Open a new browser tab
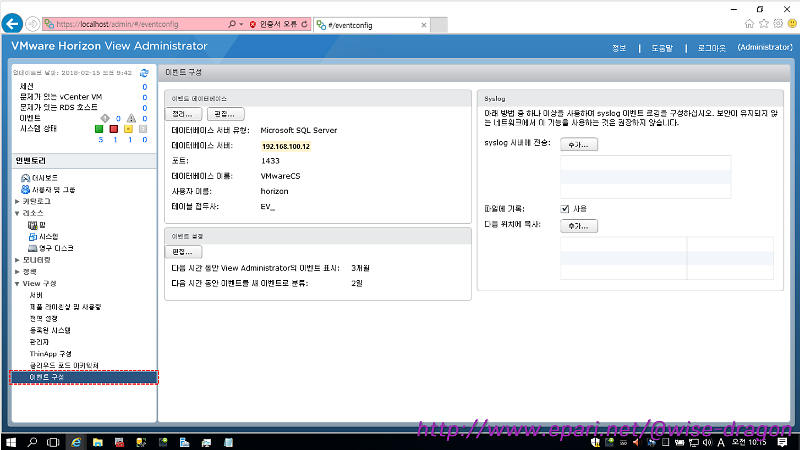 coord(439,24)
